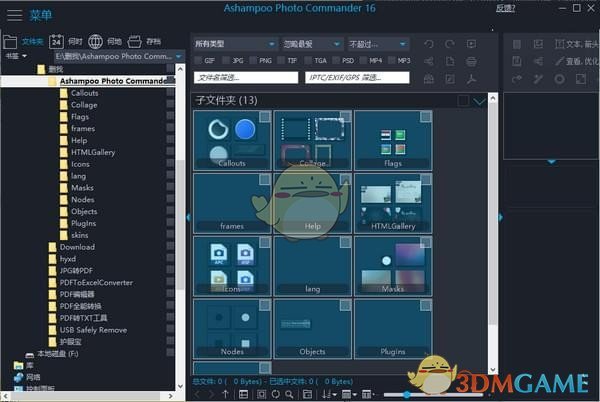
Task: Enable the MP4 format filter checkbox
Action: 364,60
